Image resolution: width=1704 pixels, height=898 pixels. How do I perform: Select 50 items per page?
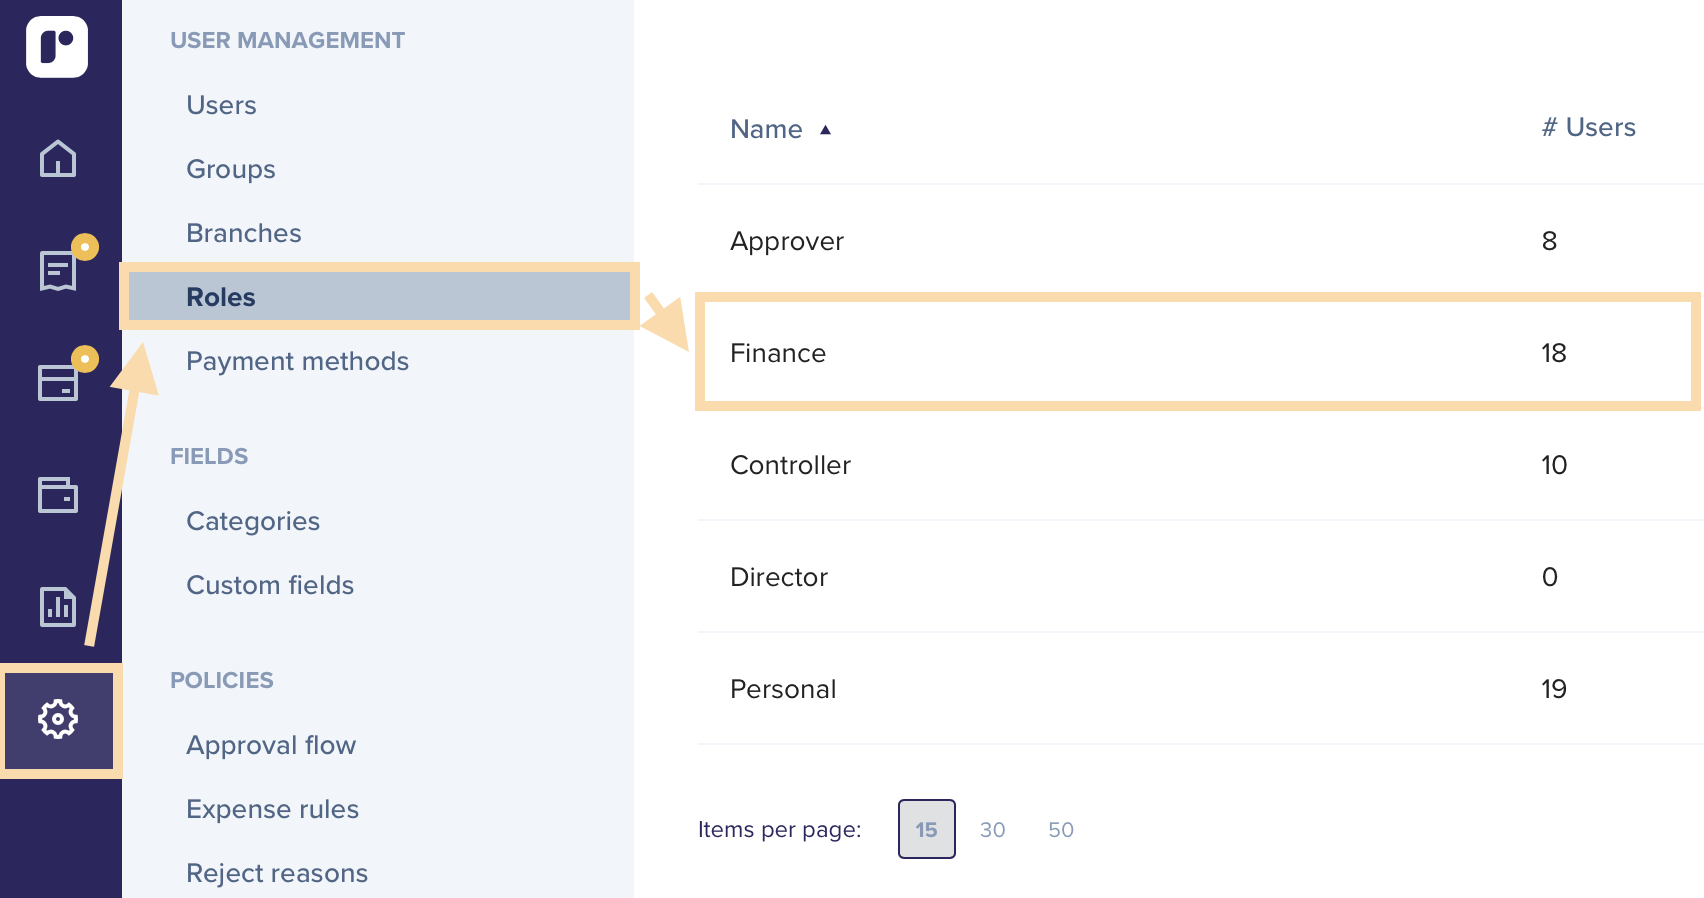1060,829
